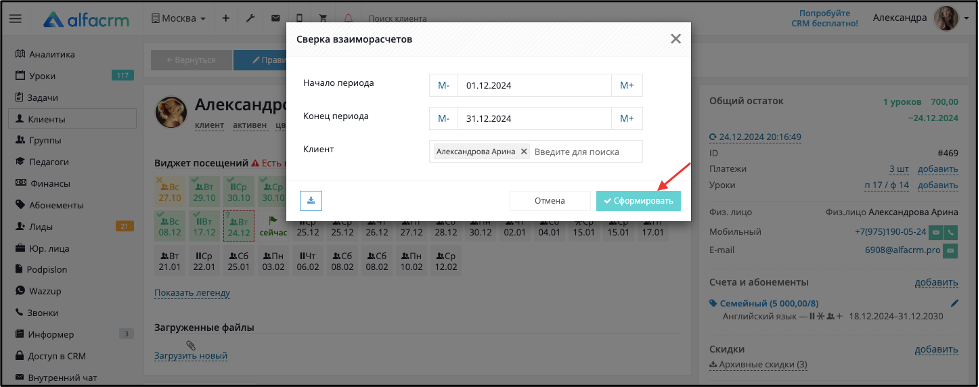Click pencil edit icon next to Семейный
Image resolution: width=979 pixels, height=387 pixels.
point(954,303)
